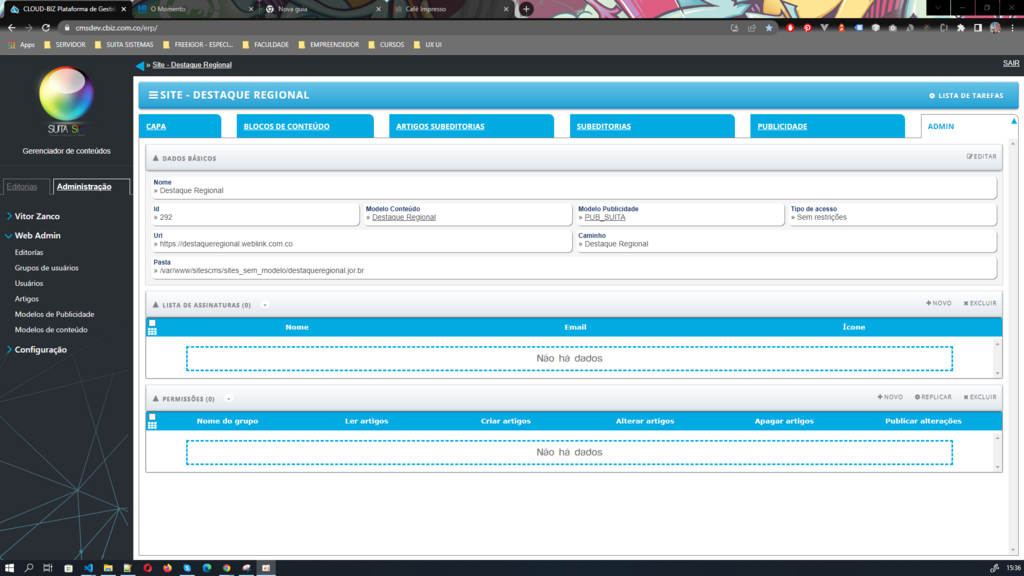Reload the page with refresh icon
The height and width of the screenshot is (576, 1024).
(46, 28)
